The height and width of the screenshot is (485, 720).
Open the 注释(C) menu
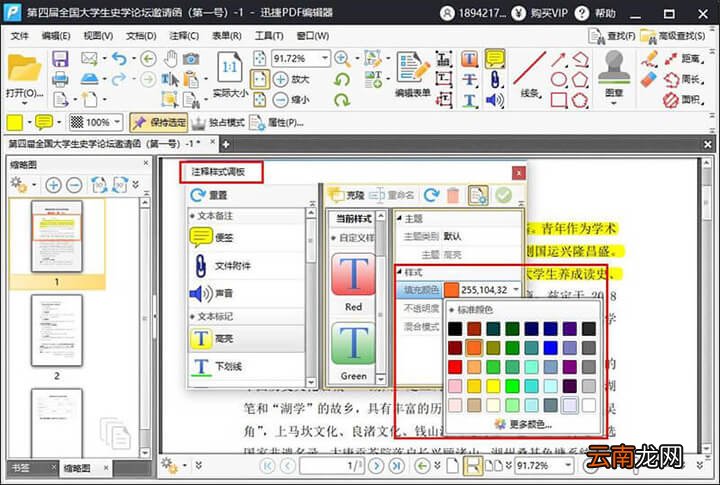(x=184, y=36)
